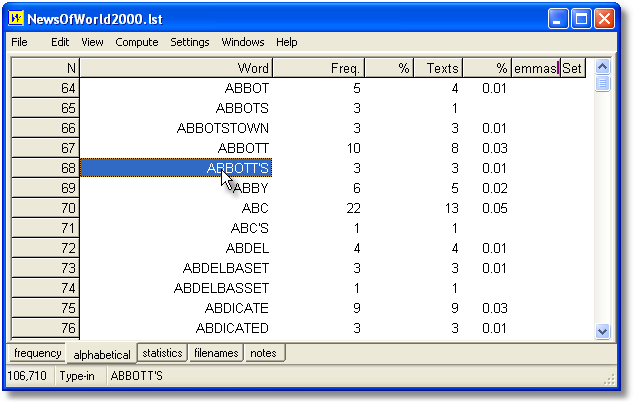Viewport: 635px width, 405px height.
Task: Sort by the Freq. column header
Action: coord(319,68)
